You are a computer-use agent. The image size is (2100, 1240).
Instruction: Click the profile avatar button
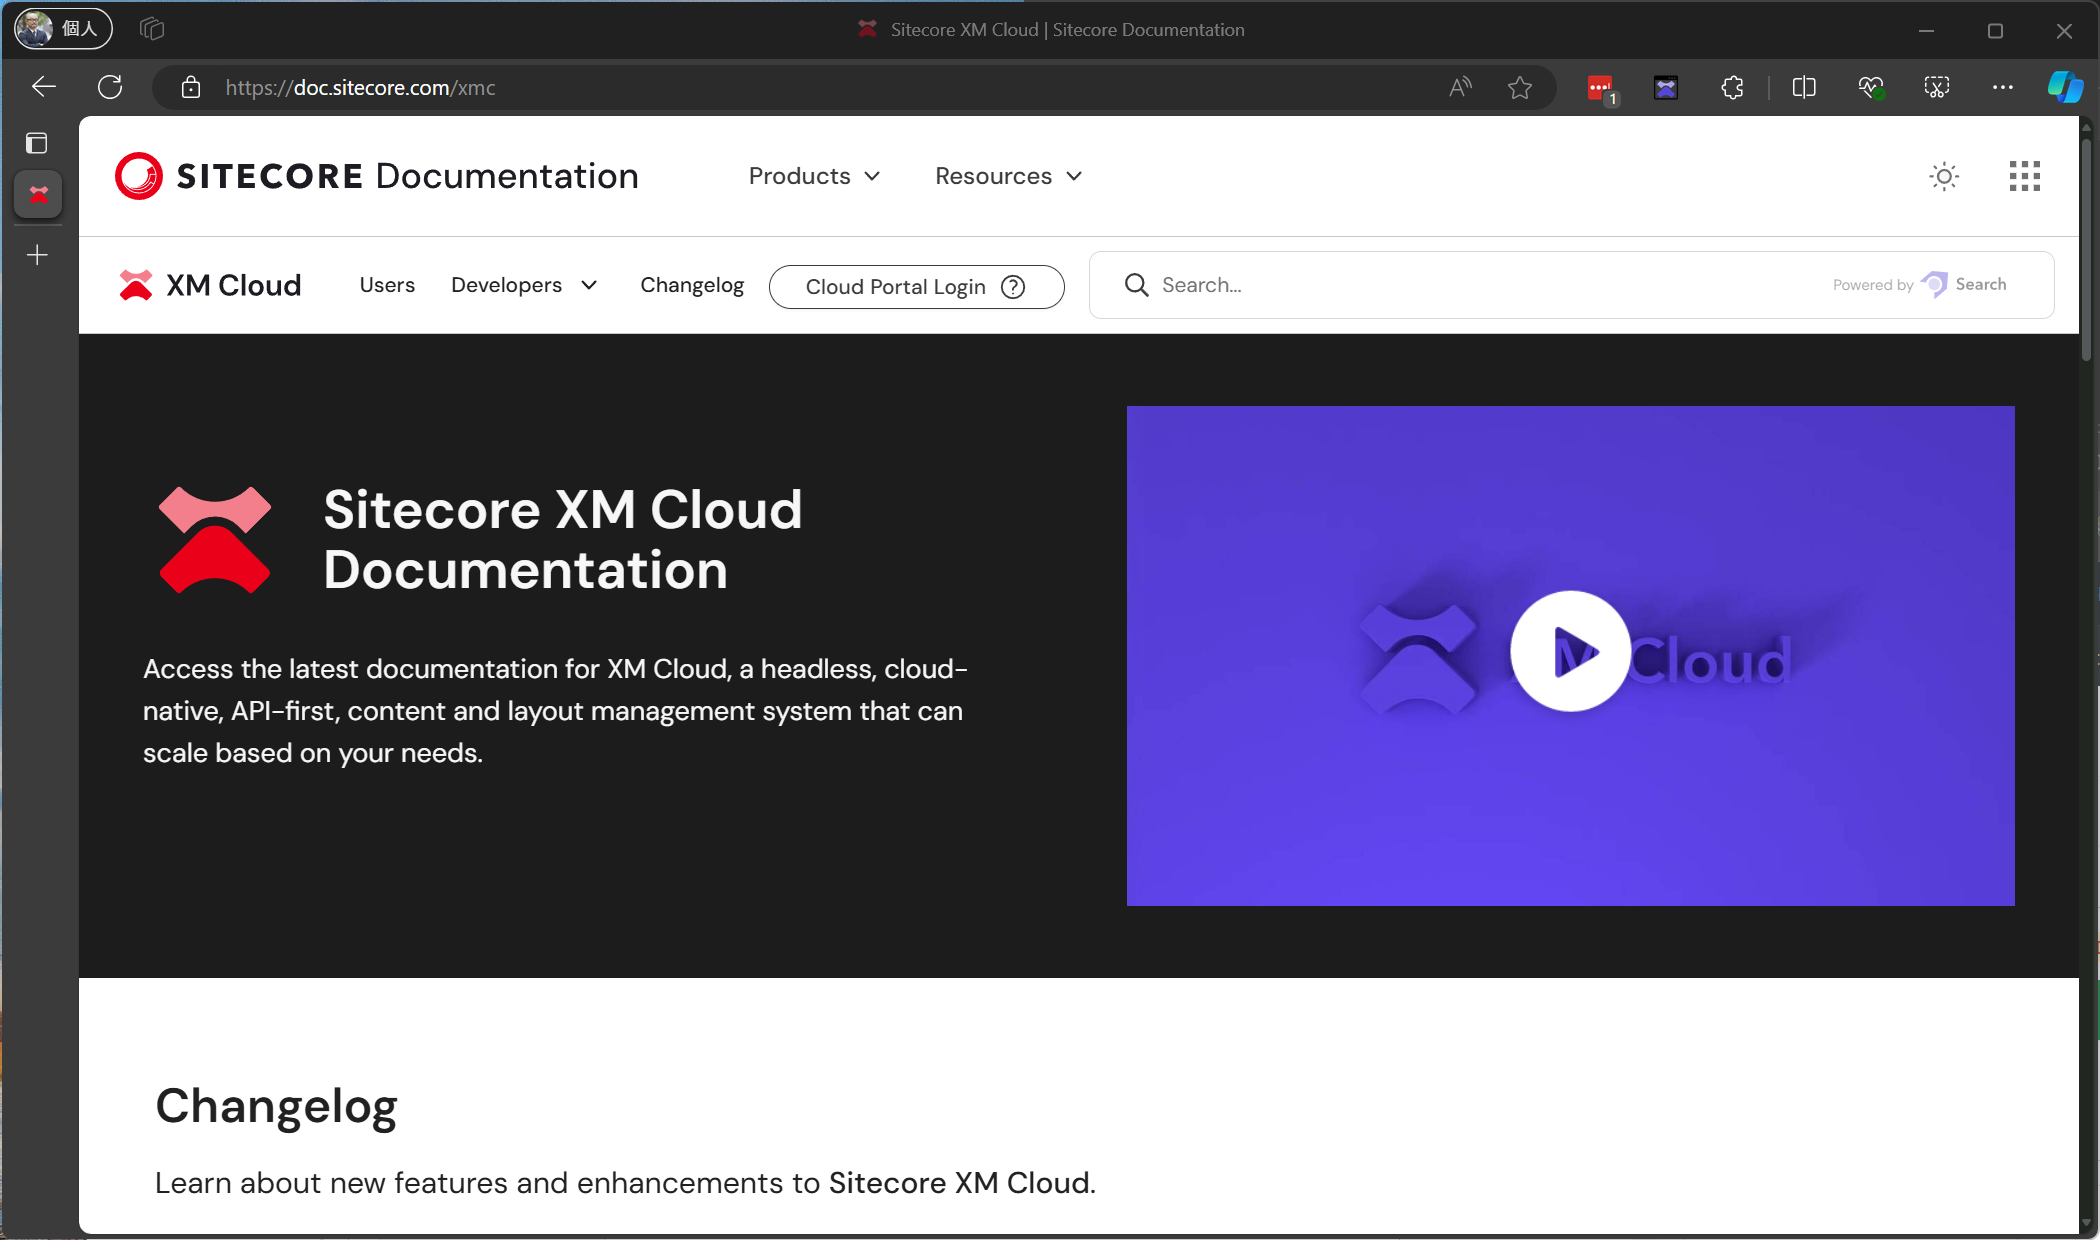[63, 28]
